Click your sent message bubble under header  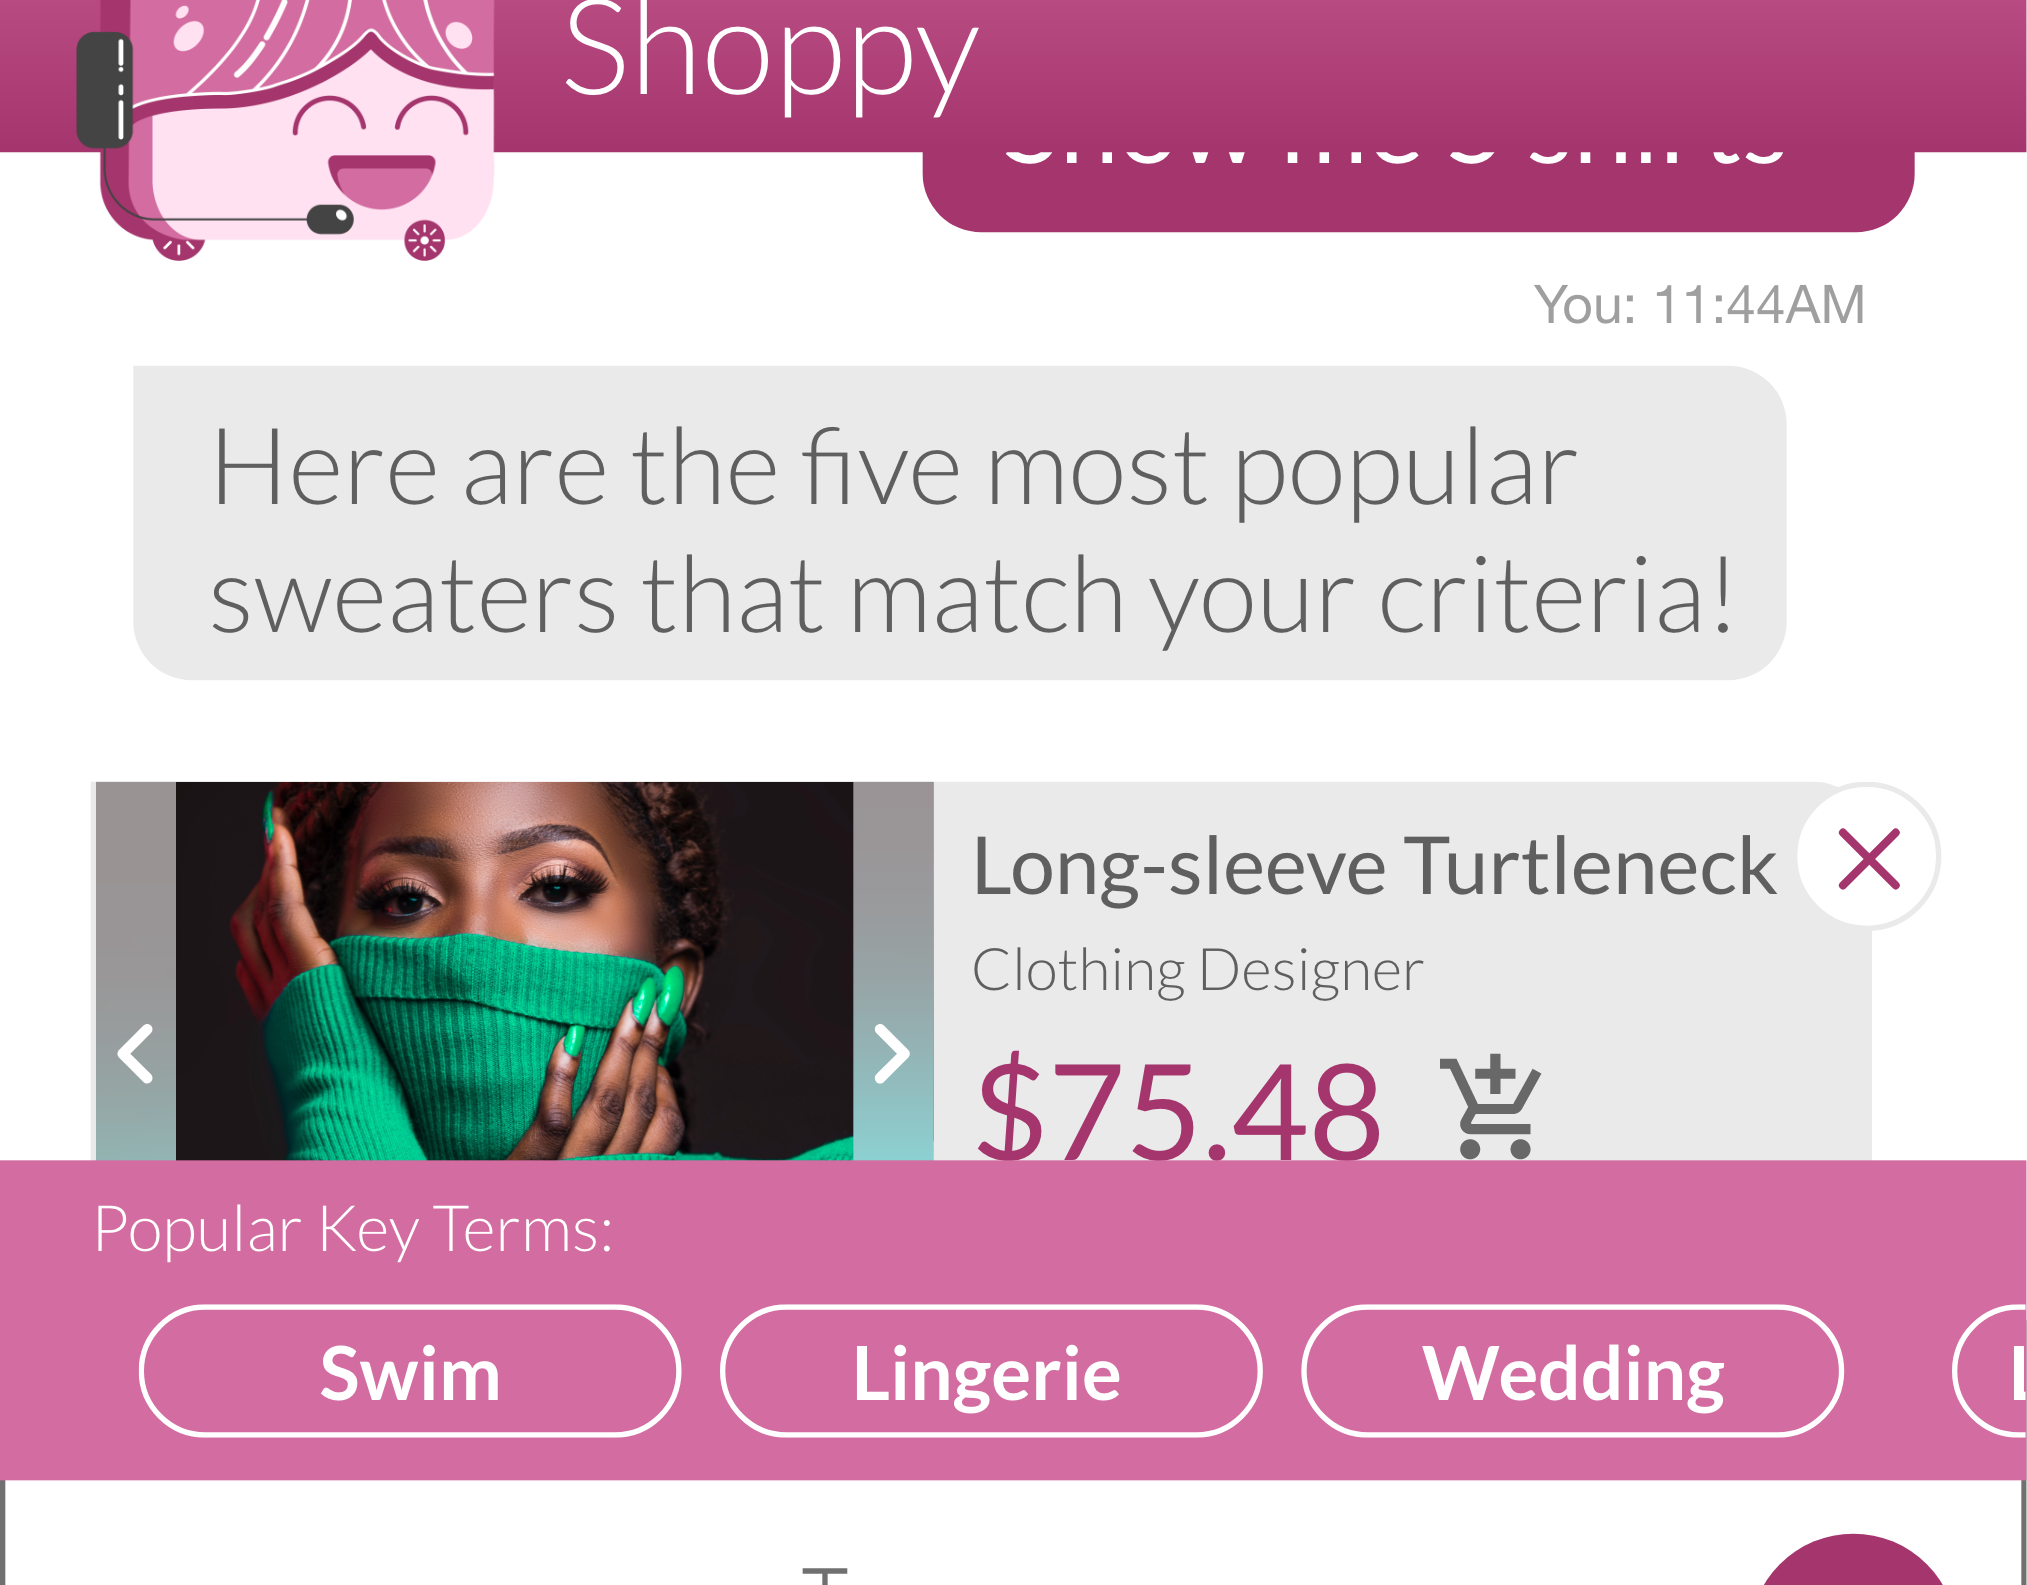pyautogui.click(x=1418, y=192)
